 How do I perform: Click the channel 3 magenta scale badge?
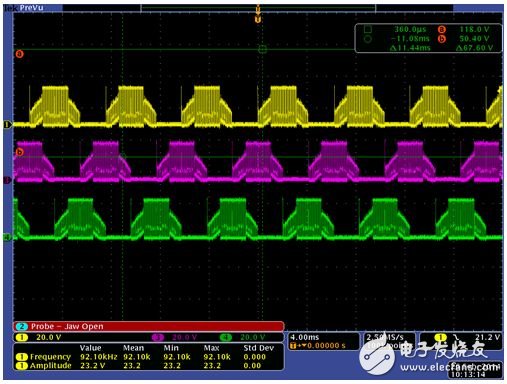tap(158, 337)
